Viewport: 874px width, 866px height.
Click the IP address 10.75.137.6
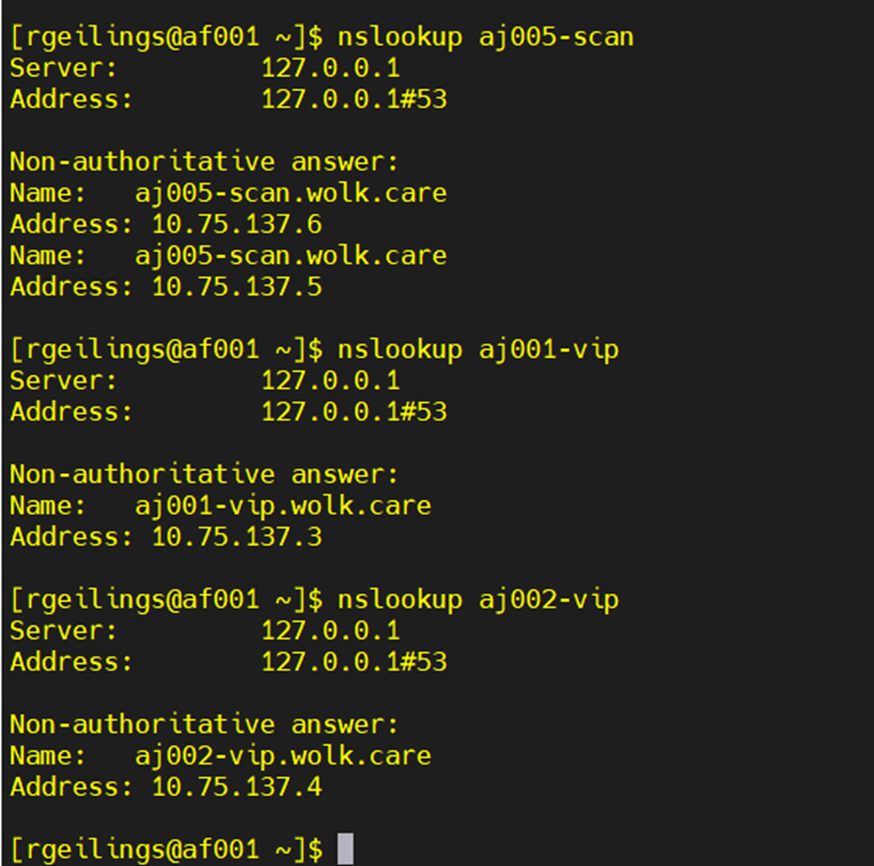coord(237,224)
